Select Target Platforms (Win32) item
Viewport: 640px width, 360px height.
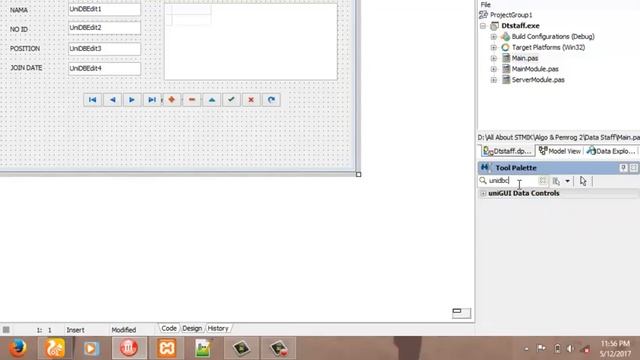click(x=548, y=47)
